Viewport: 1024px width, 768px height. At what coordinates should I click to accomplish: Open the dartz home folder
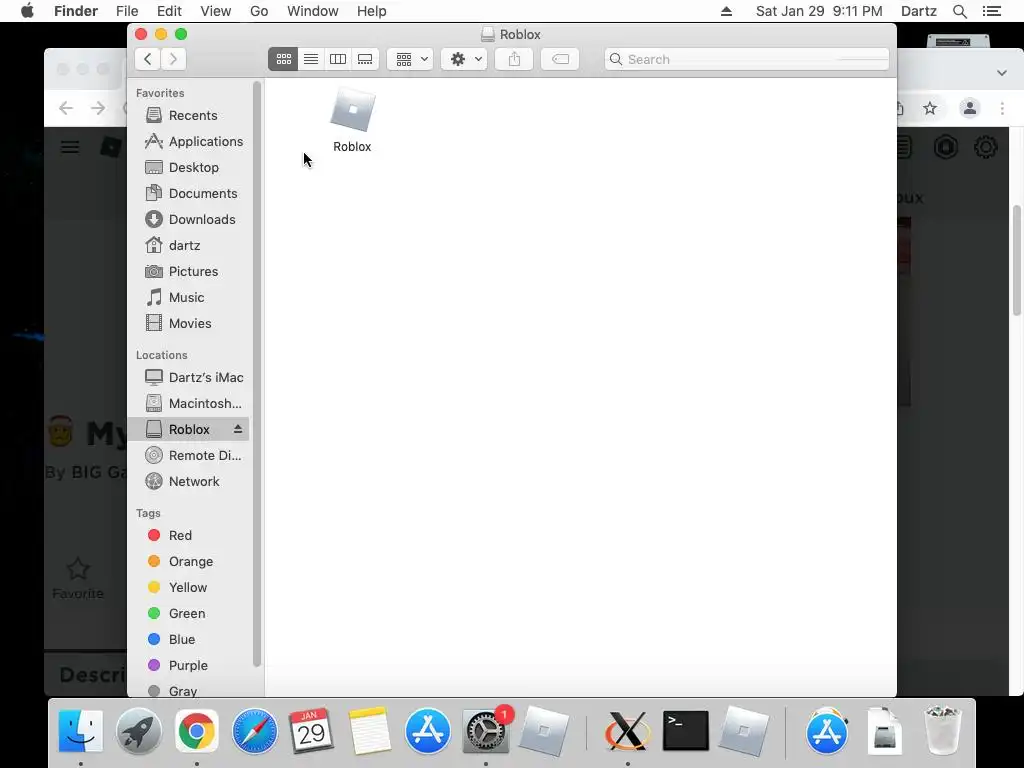click(x=188, y=246)
